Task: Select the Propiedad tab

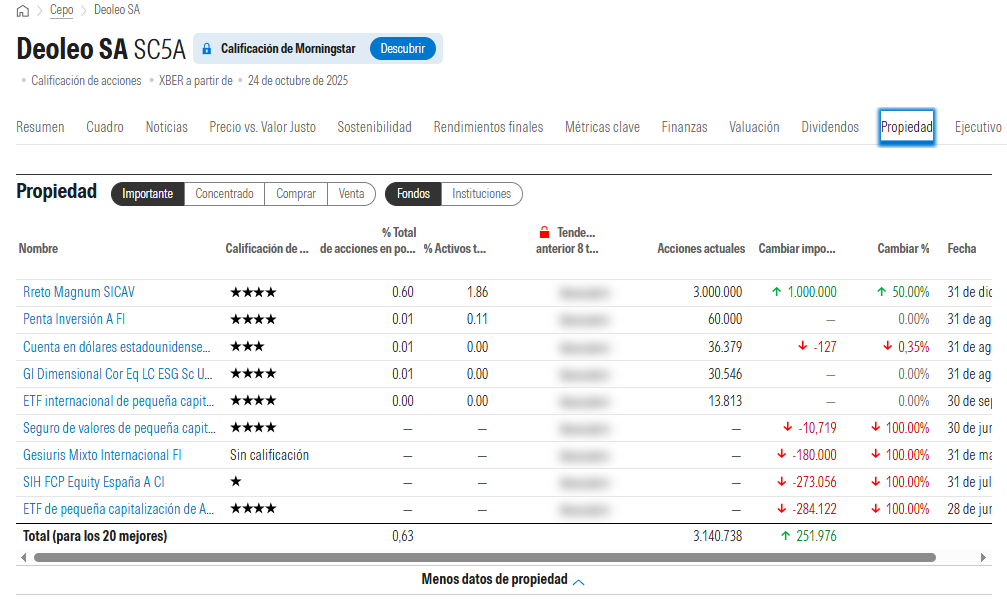Action: [907, 127]
